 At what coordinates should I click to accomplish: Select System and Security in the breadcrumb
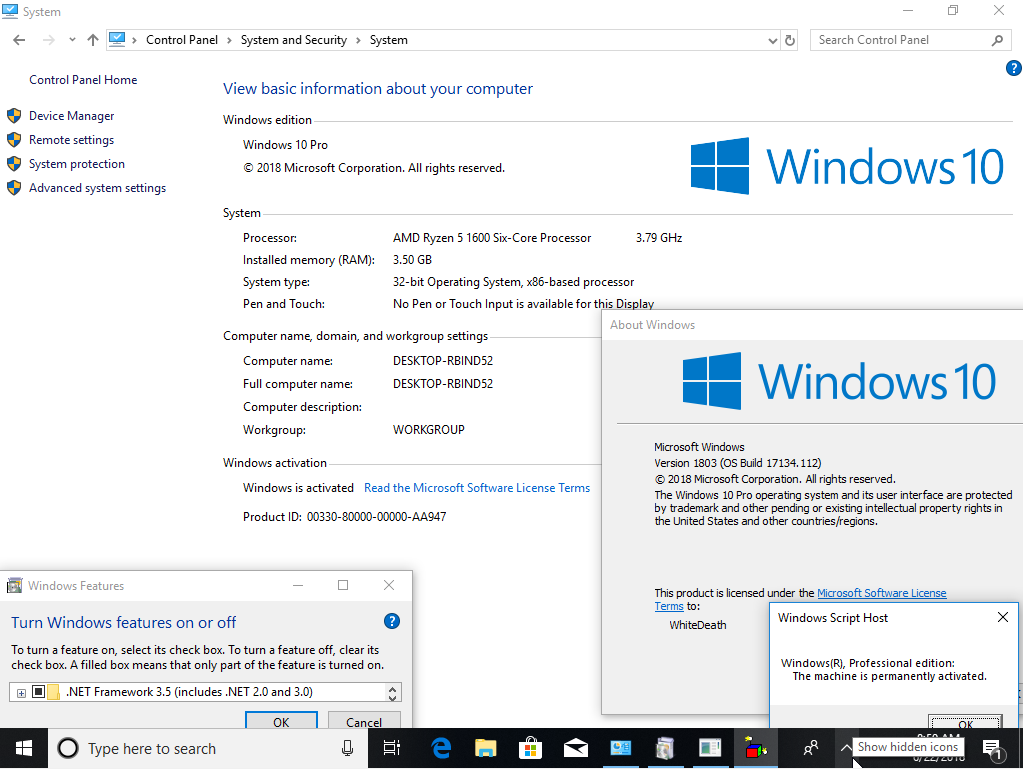point(294,40)
